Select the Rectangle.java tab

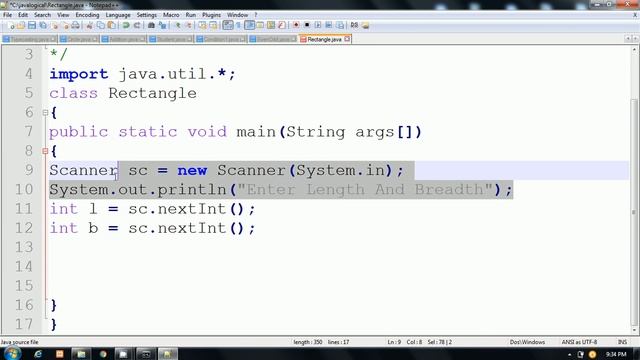pyautogui.click(x=324, y=39)
